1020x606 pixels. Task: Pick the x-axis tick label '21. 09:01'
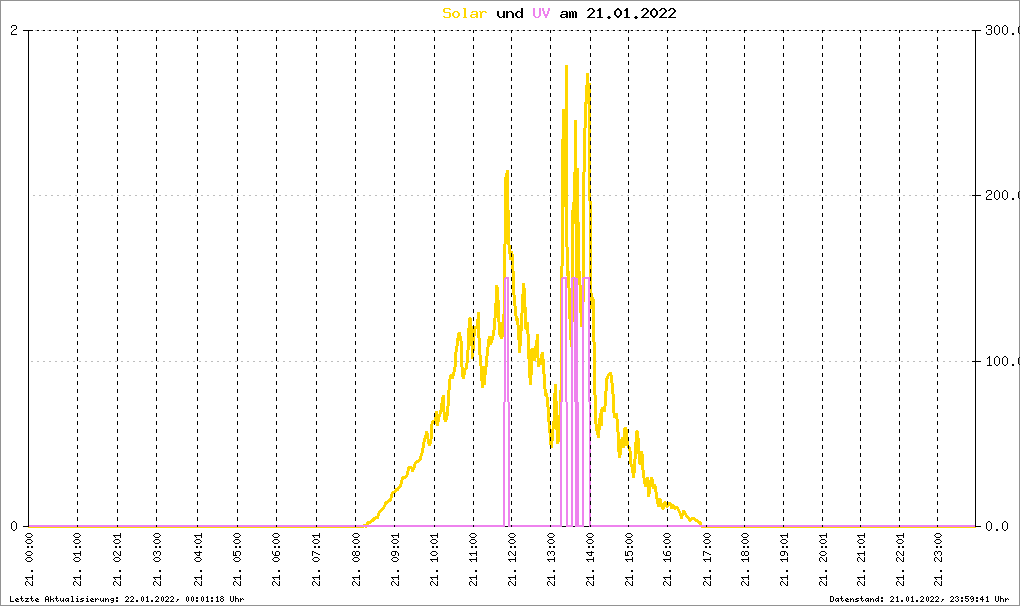click(395, 560)
